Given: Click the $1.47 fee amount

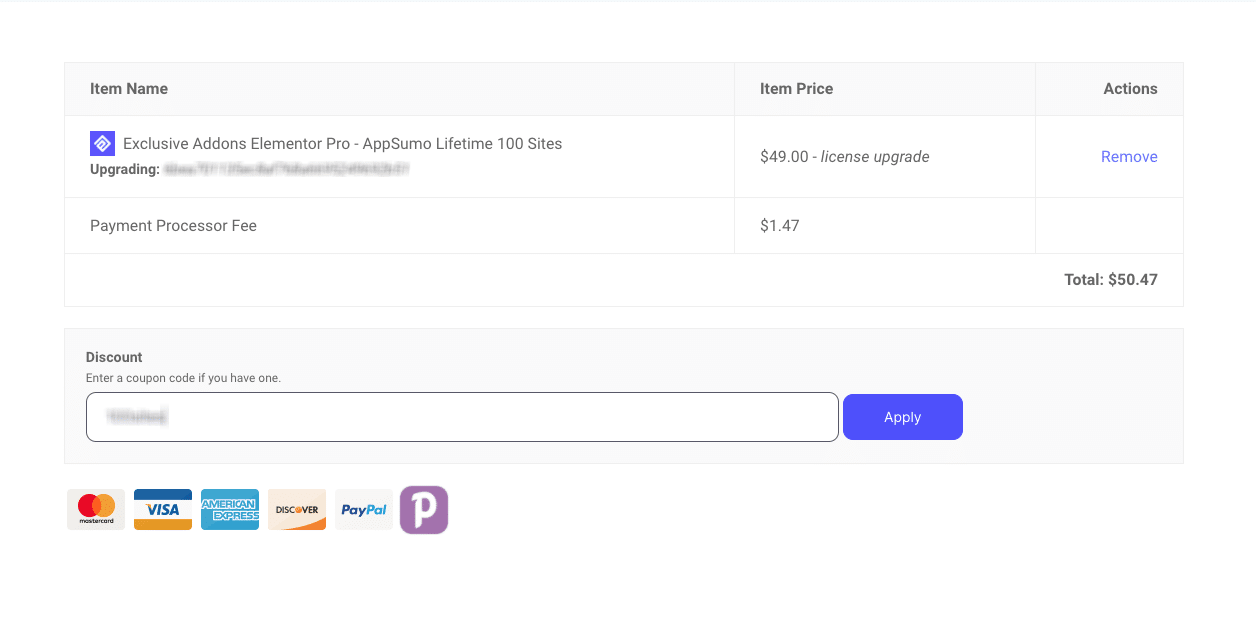Looking at the screenshot, I should point(780,226).
